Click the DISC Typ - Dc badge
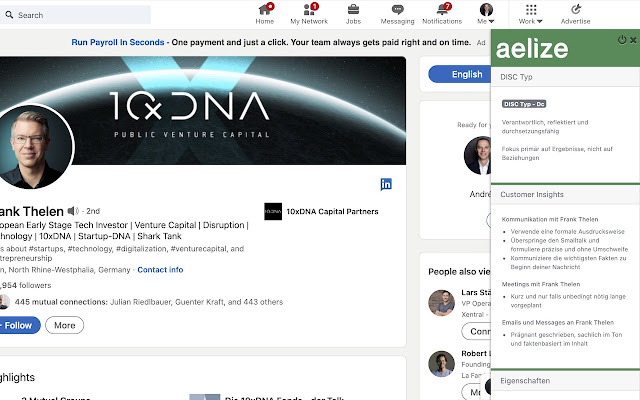 point(524,104)
